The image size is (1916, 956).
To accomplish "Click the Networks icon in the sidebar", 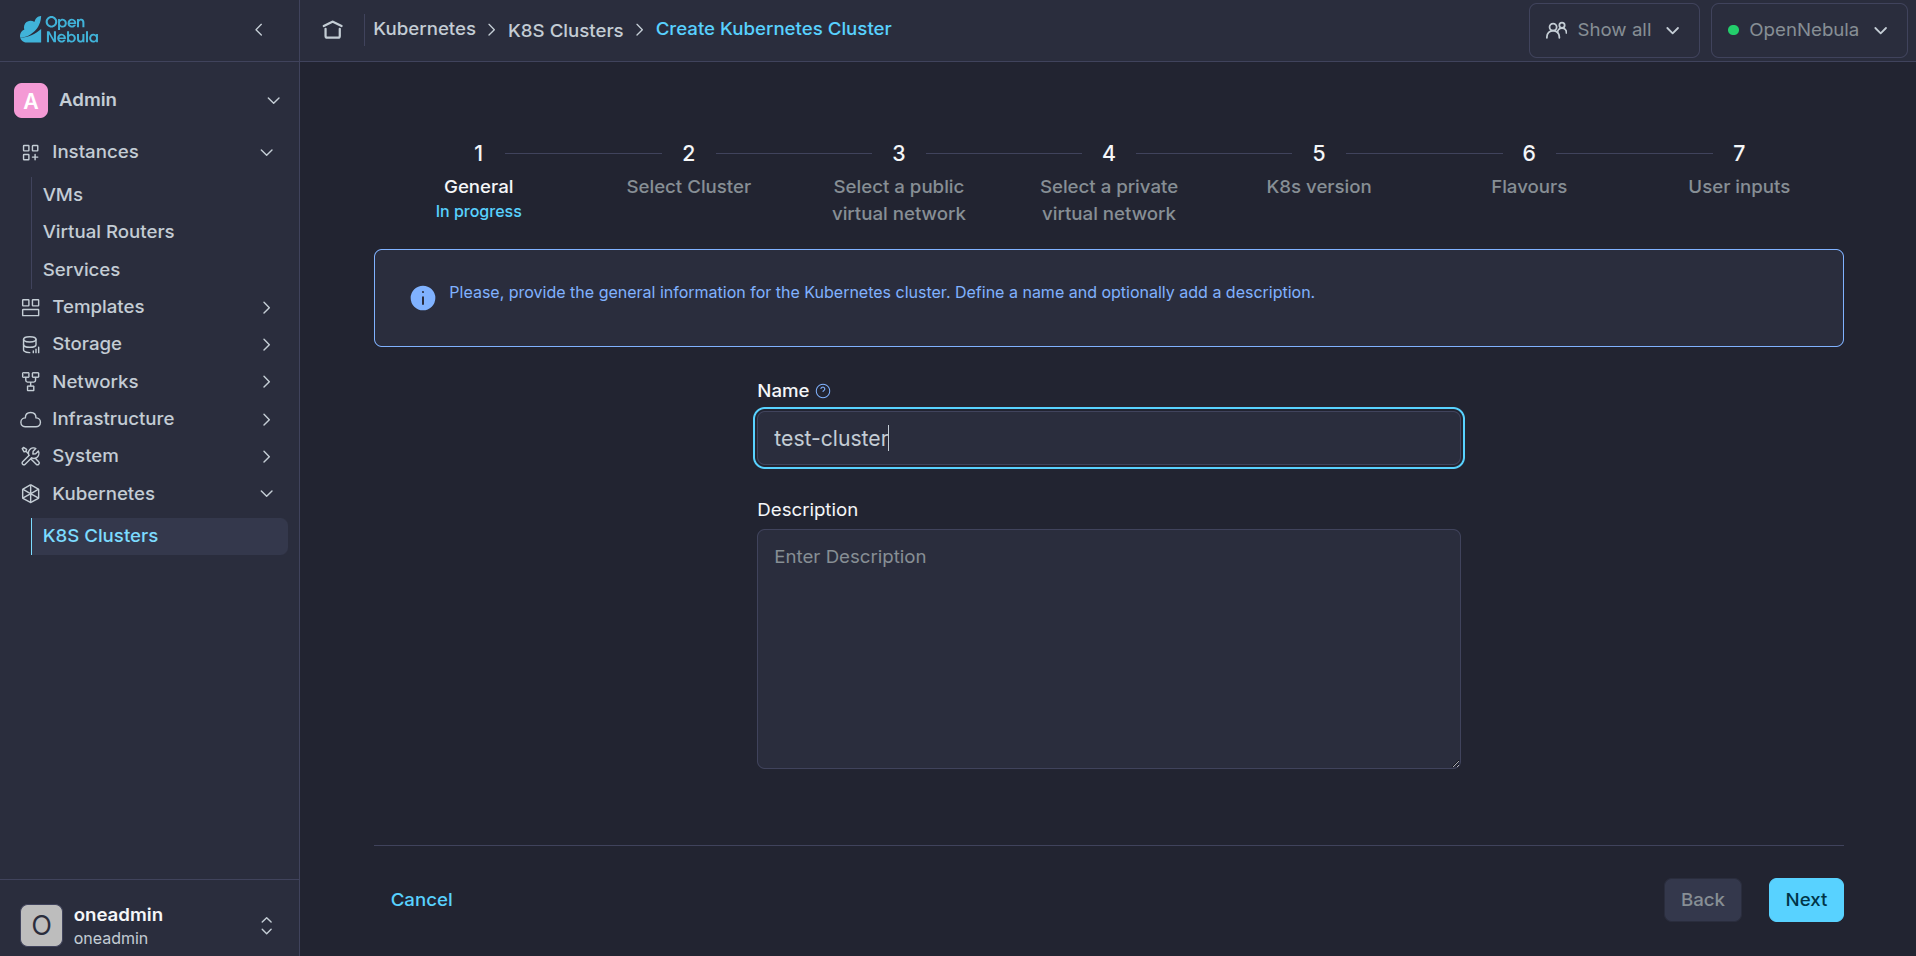I will 31,382.
